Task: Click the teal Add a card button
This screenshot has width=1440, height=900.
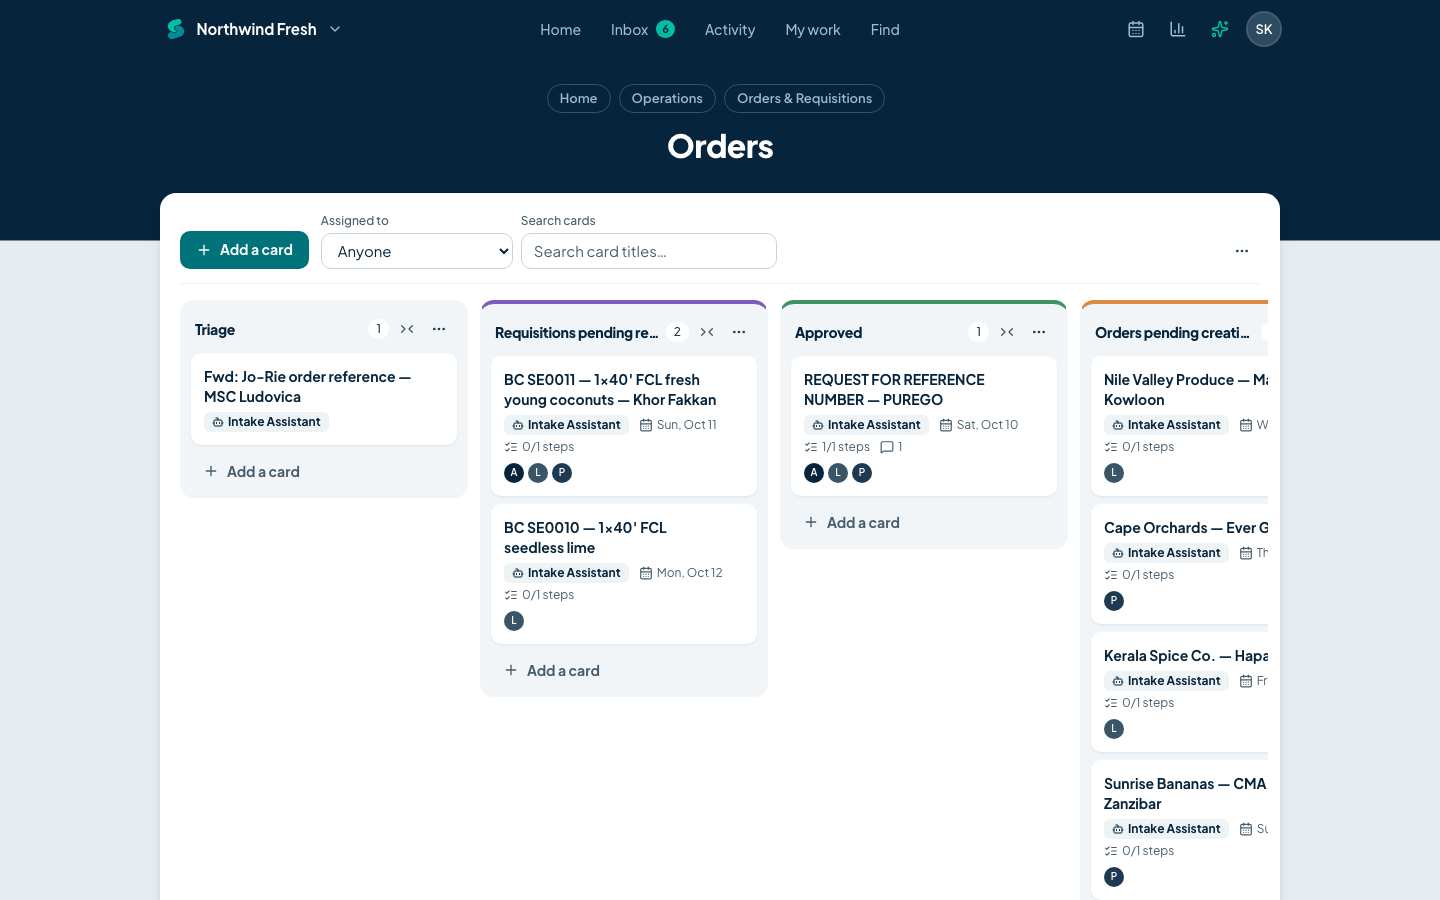Action: [x=244, y=250]
